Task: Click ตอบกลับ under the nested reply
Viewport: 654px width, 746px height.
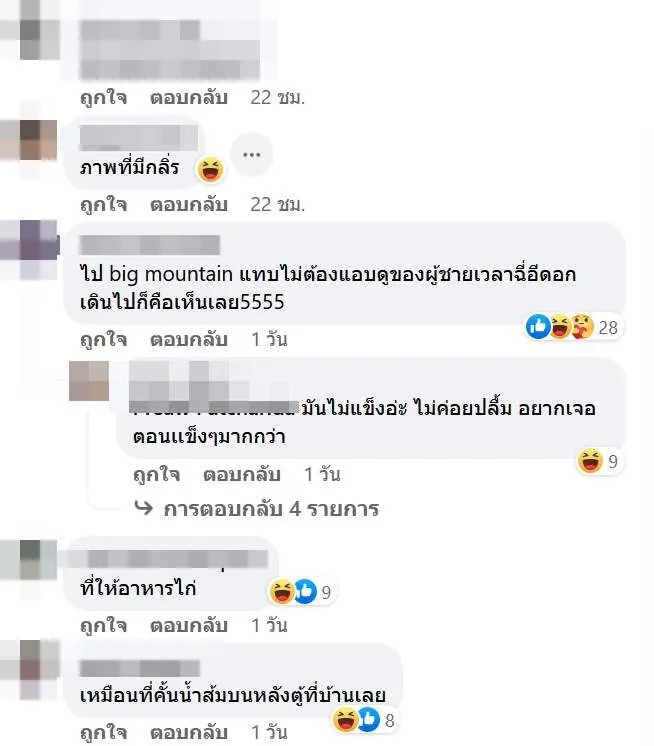Action: click(x=242, y=474)
